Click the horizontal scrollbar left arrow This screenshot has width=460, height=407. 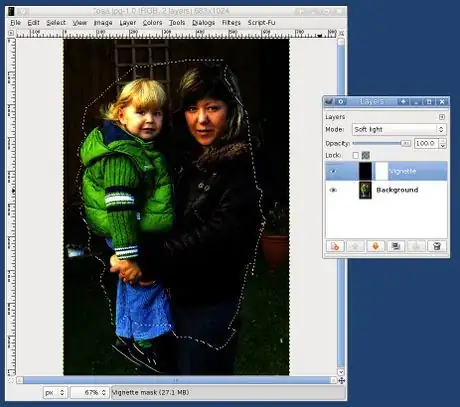click(20, 380)
